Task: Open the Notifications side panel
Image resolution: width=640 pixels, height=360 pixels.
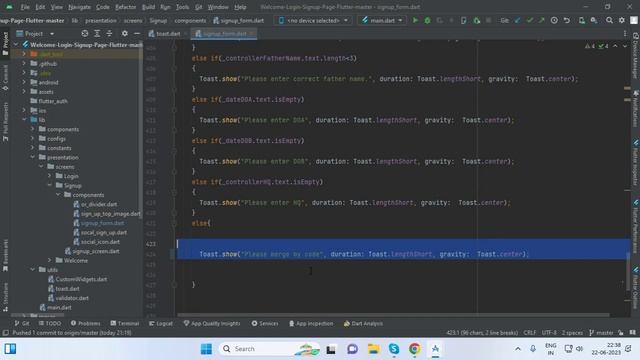Action: coord(636,109)
